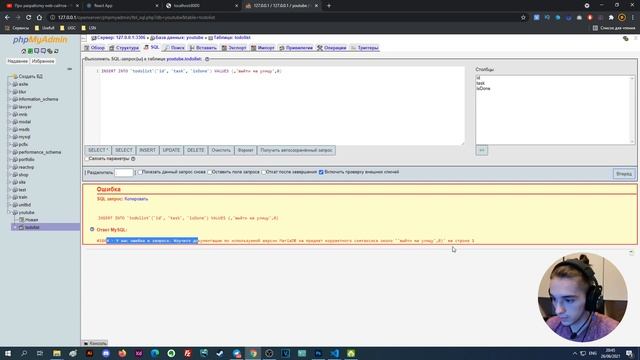Expand the performance_schema database

coord(10,152)
